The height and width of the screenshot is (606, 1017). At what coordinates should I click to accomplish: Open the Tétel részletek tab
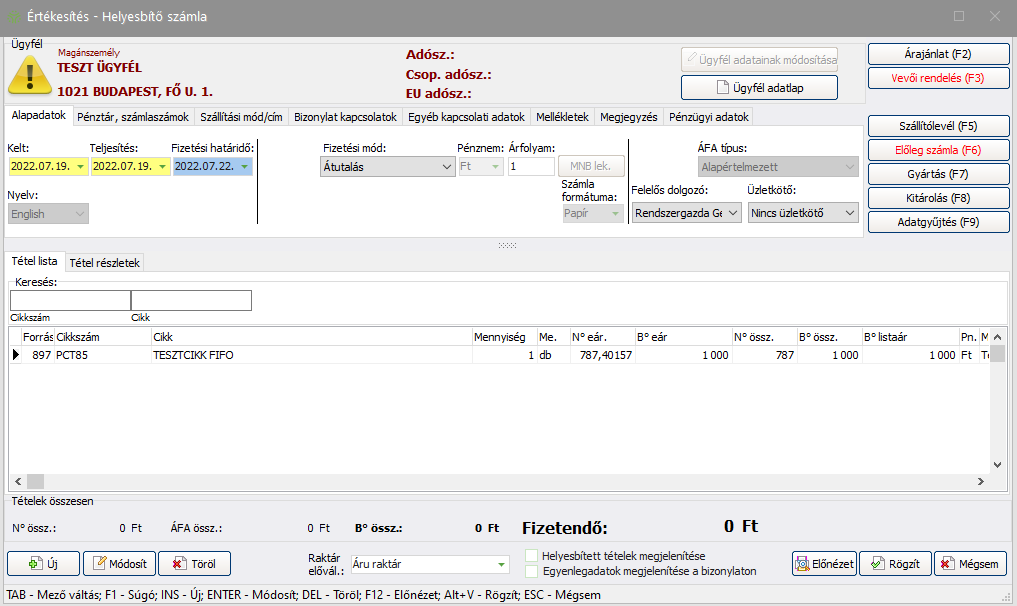click(x=106, y=262)
